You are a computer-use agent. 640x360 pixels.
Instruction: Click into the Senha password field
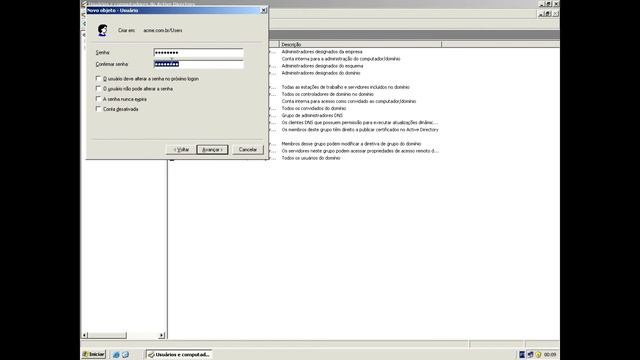tap(198, 53)
